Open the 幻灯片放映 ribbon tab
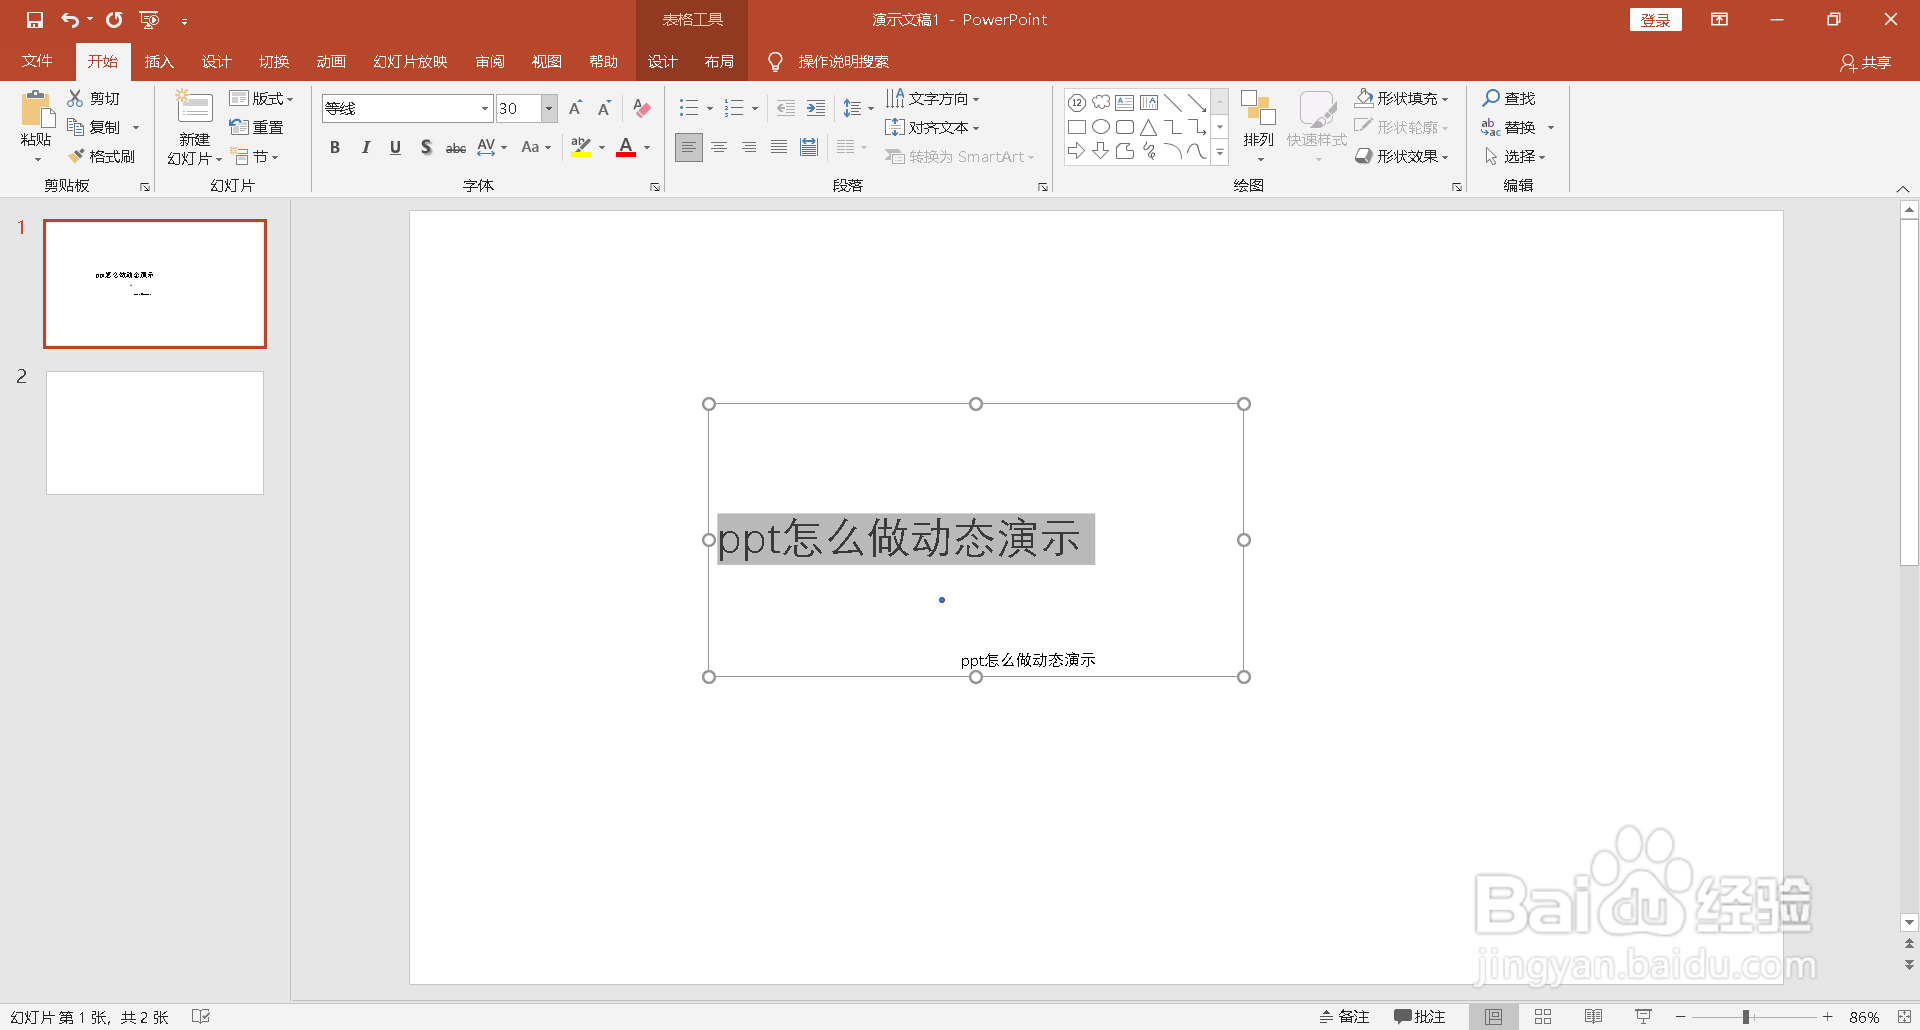Screen dimensions: 1920x1030 pos(408,61)
